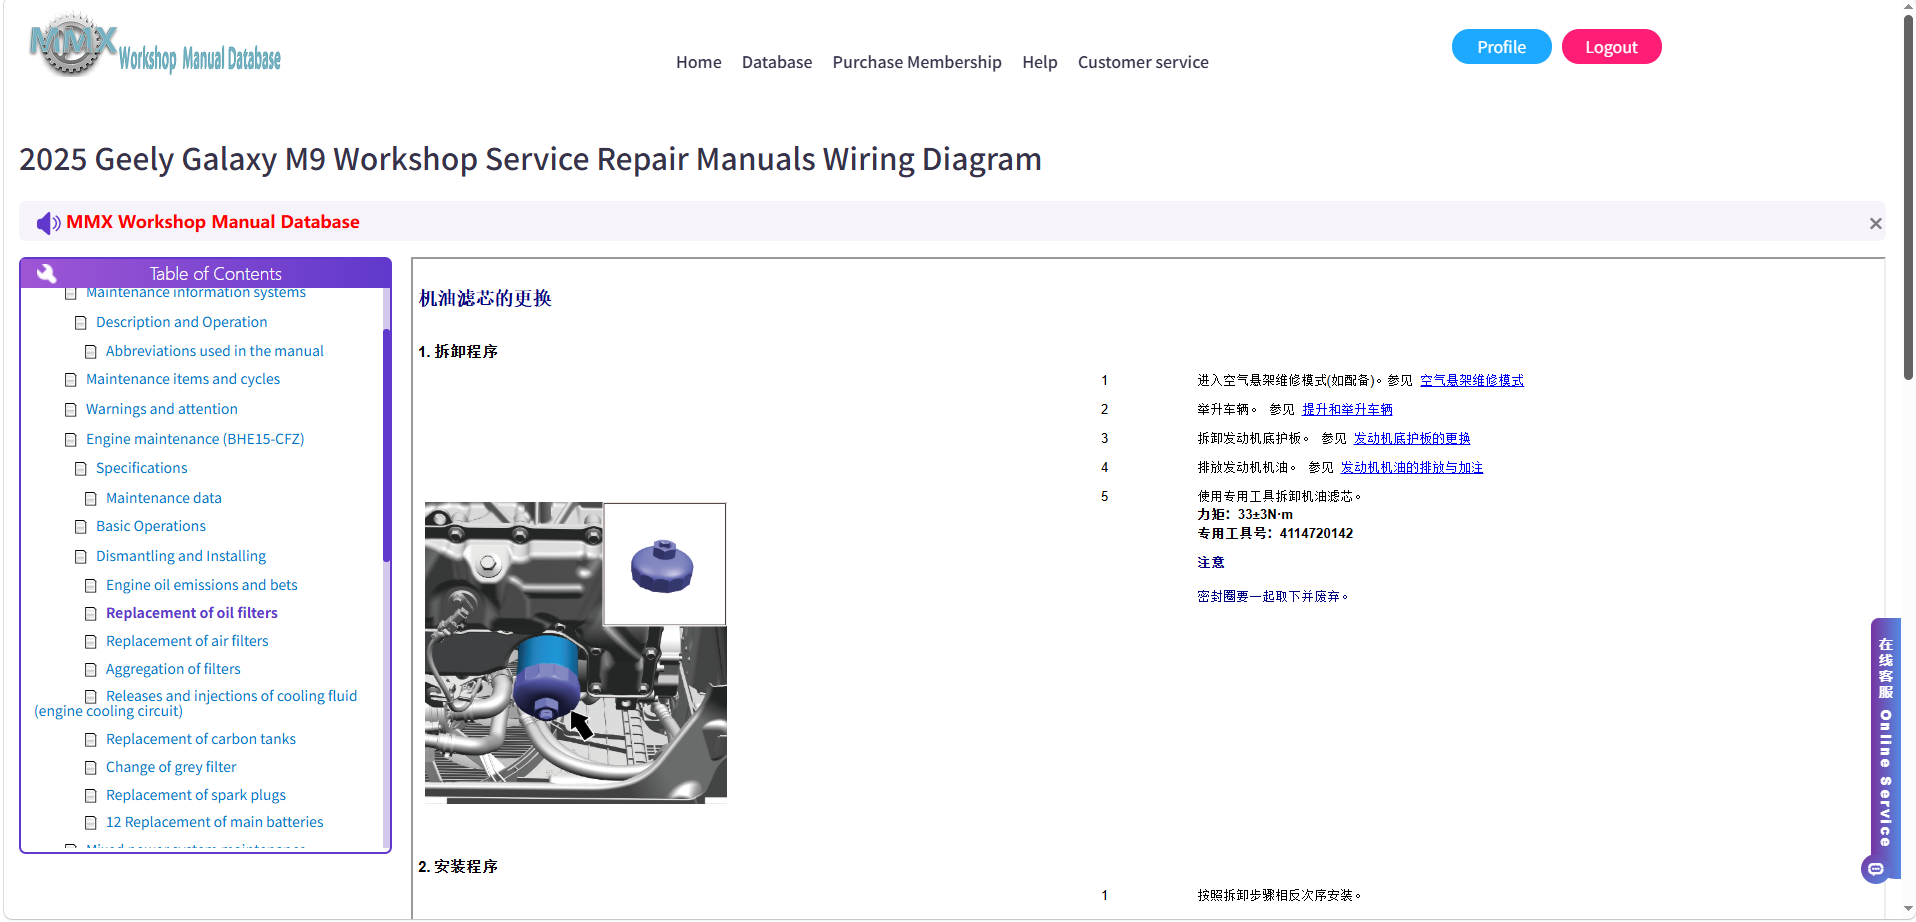Click the page icon beside Specifications

tap(81, 469)
